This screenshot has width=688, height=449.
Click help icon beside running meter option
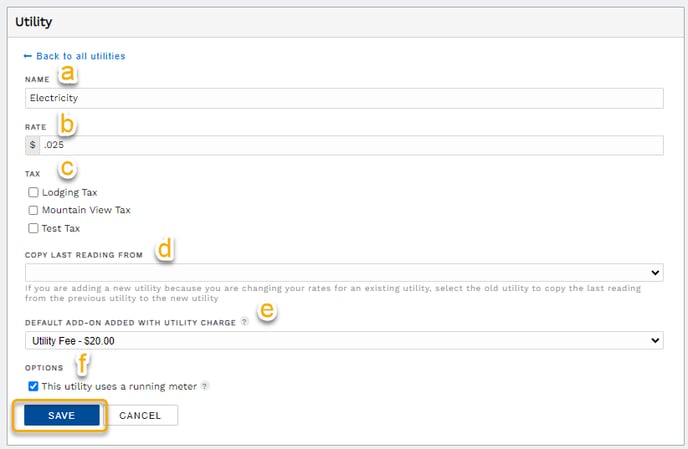pos(204,386)
